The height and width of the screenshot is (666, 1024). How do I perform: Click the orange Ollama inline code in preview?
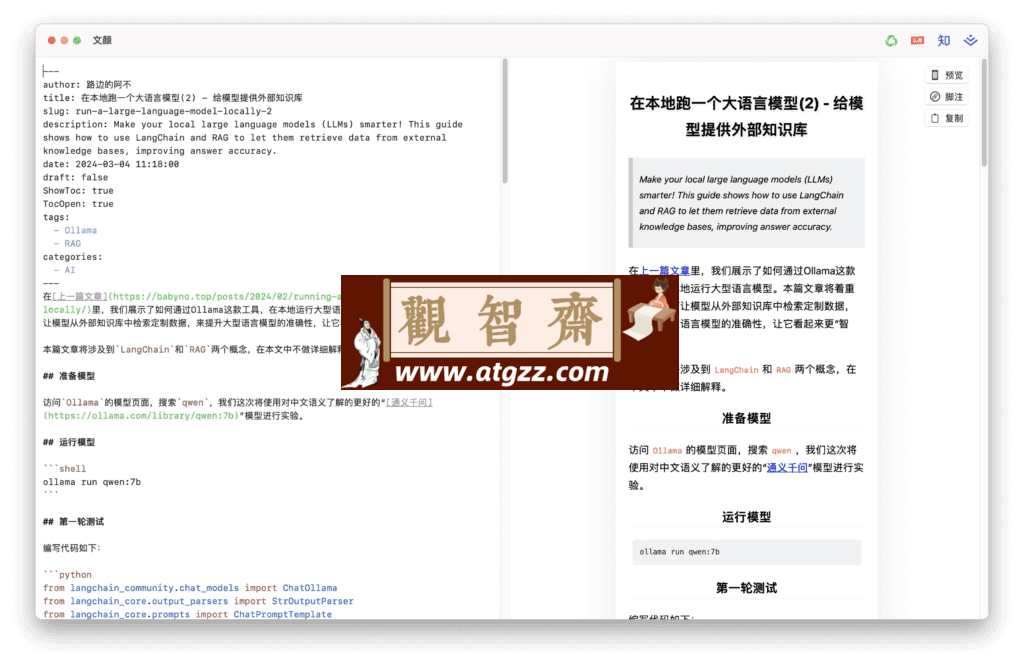click(x=667, y=451)
